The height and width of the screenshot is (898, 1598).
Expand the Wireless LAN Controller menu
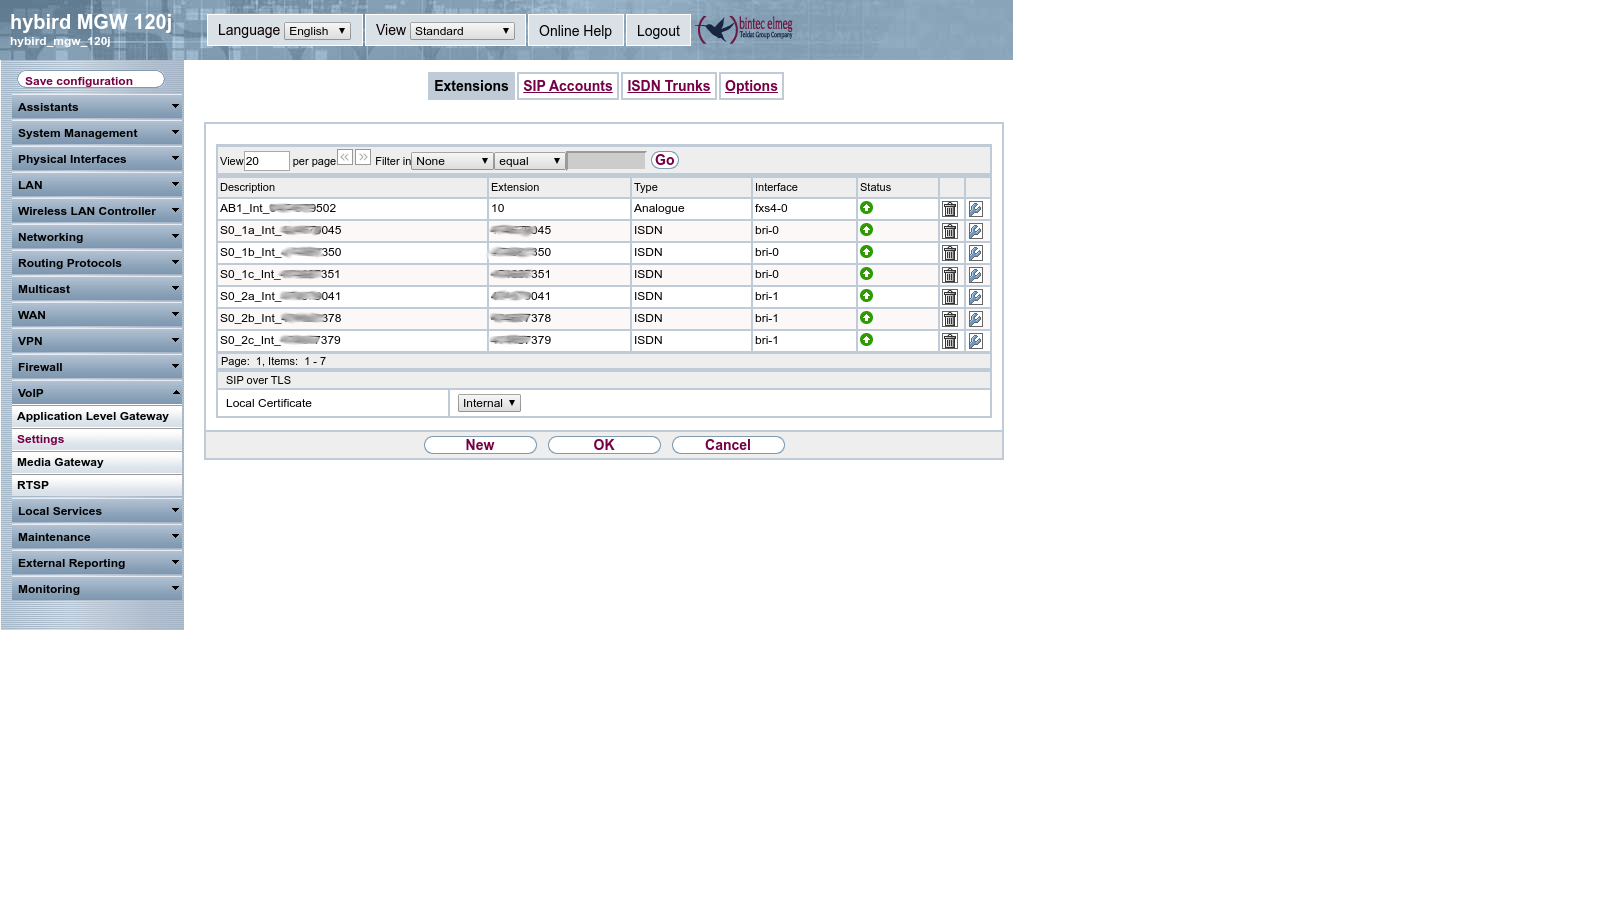point(97,211)
